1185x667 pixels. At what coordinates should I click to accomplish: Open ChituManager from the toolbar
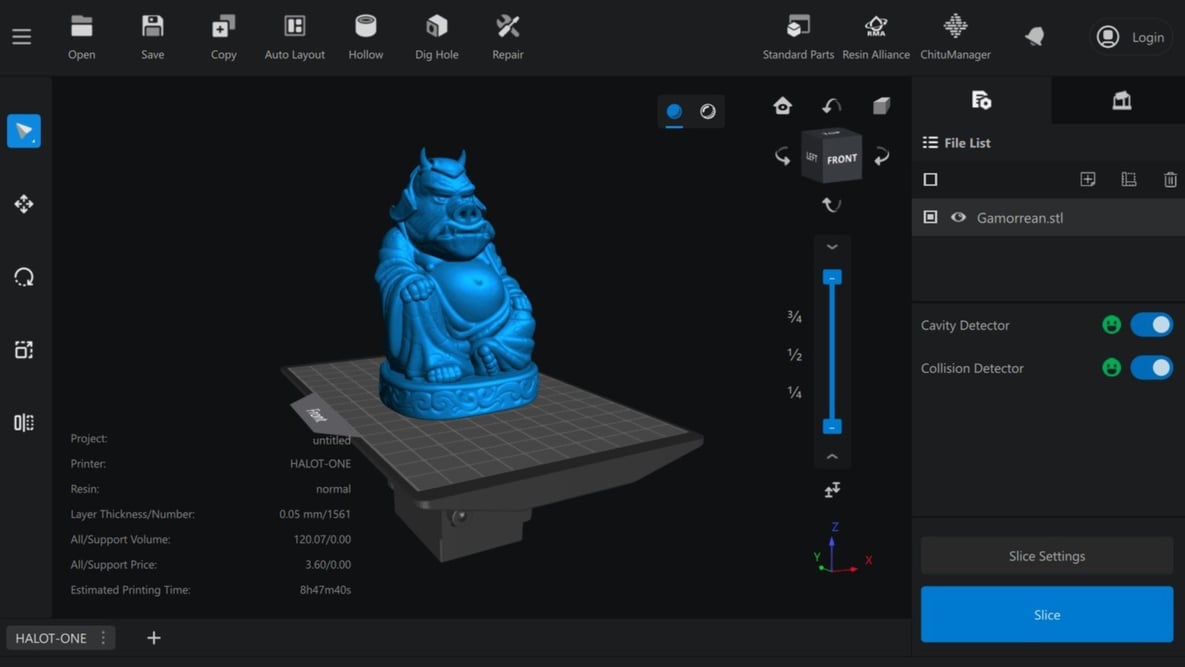point(954,35)
